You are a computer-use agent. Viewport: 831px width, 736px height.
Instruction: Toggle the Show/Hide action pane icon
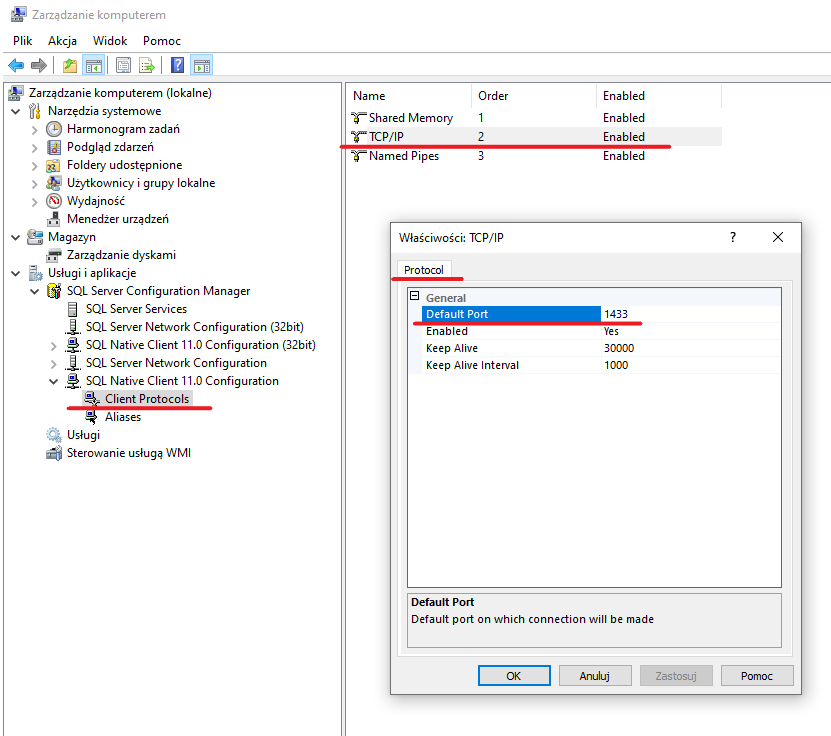[202, 66]
